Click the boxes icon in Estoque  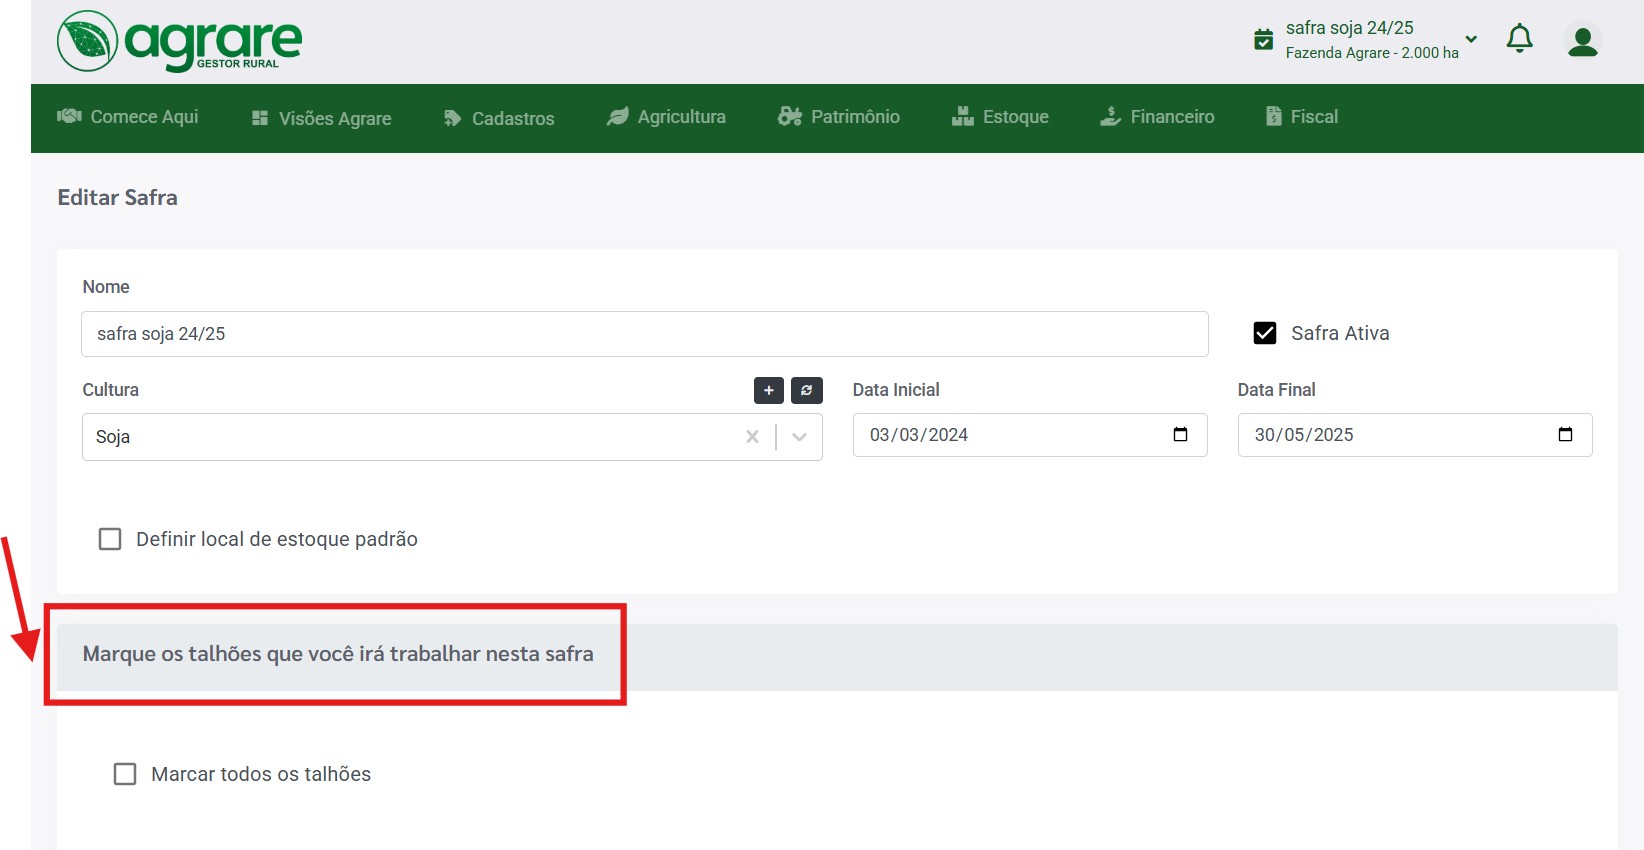pyautogui.click(x=963, y=116)
